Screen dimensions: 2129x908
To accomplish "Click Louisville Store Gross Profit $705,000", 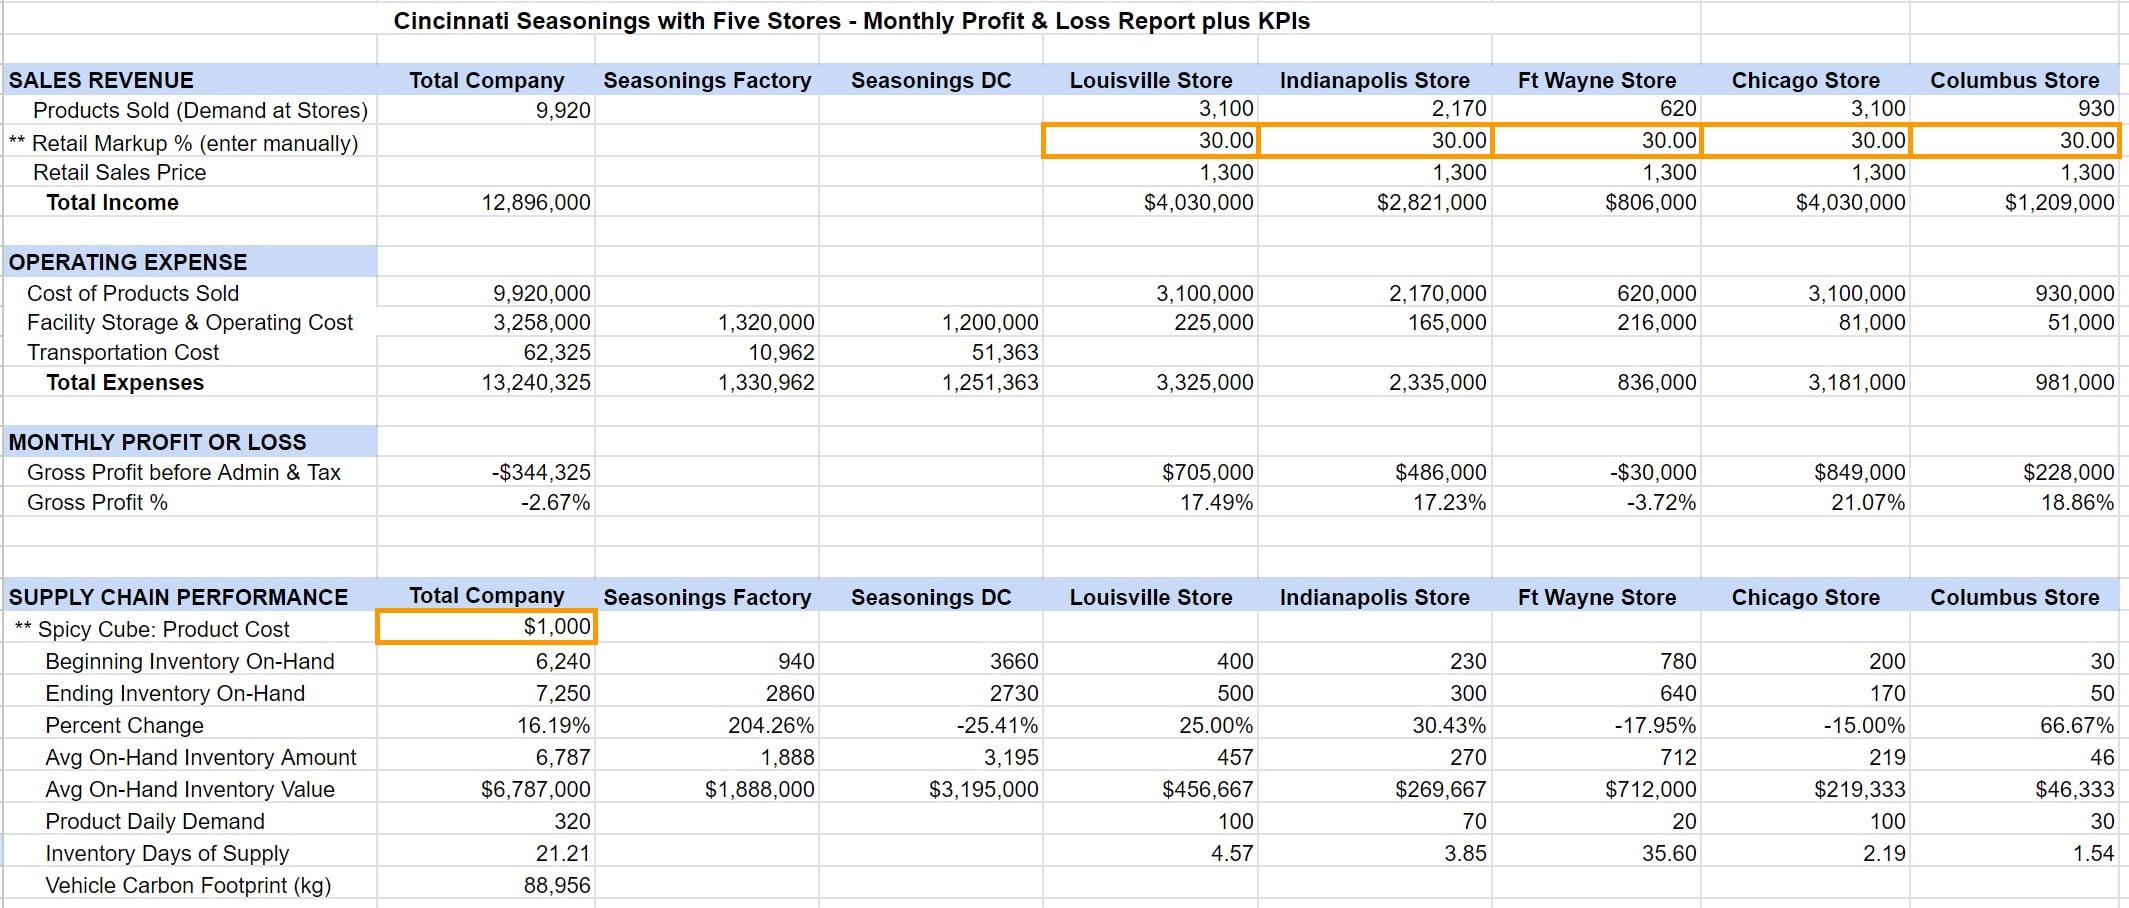I will (x=1208, y=472).
